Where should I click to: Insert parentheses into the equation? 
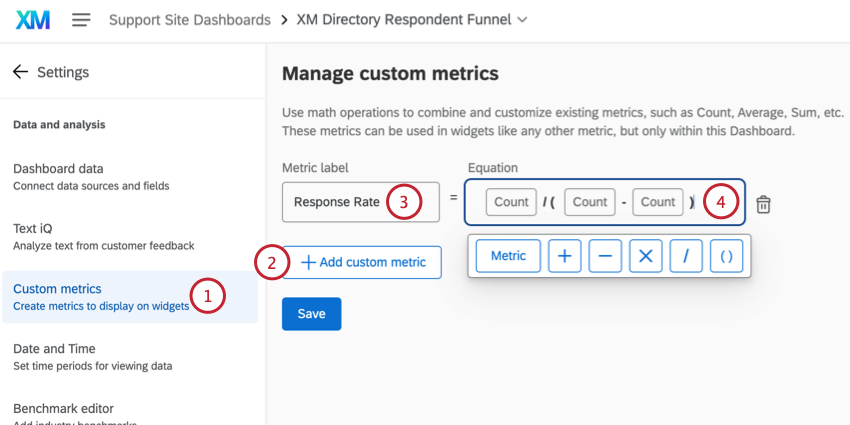726,256
